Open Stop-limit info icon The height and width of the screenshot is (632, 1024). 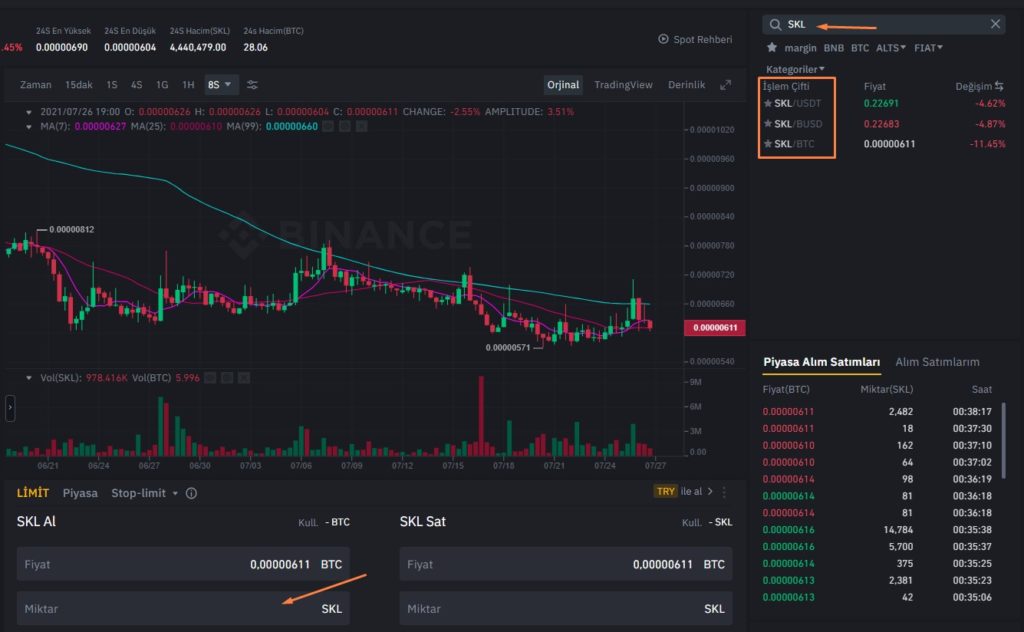[x=191, y=493]
